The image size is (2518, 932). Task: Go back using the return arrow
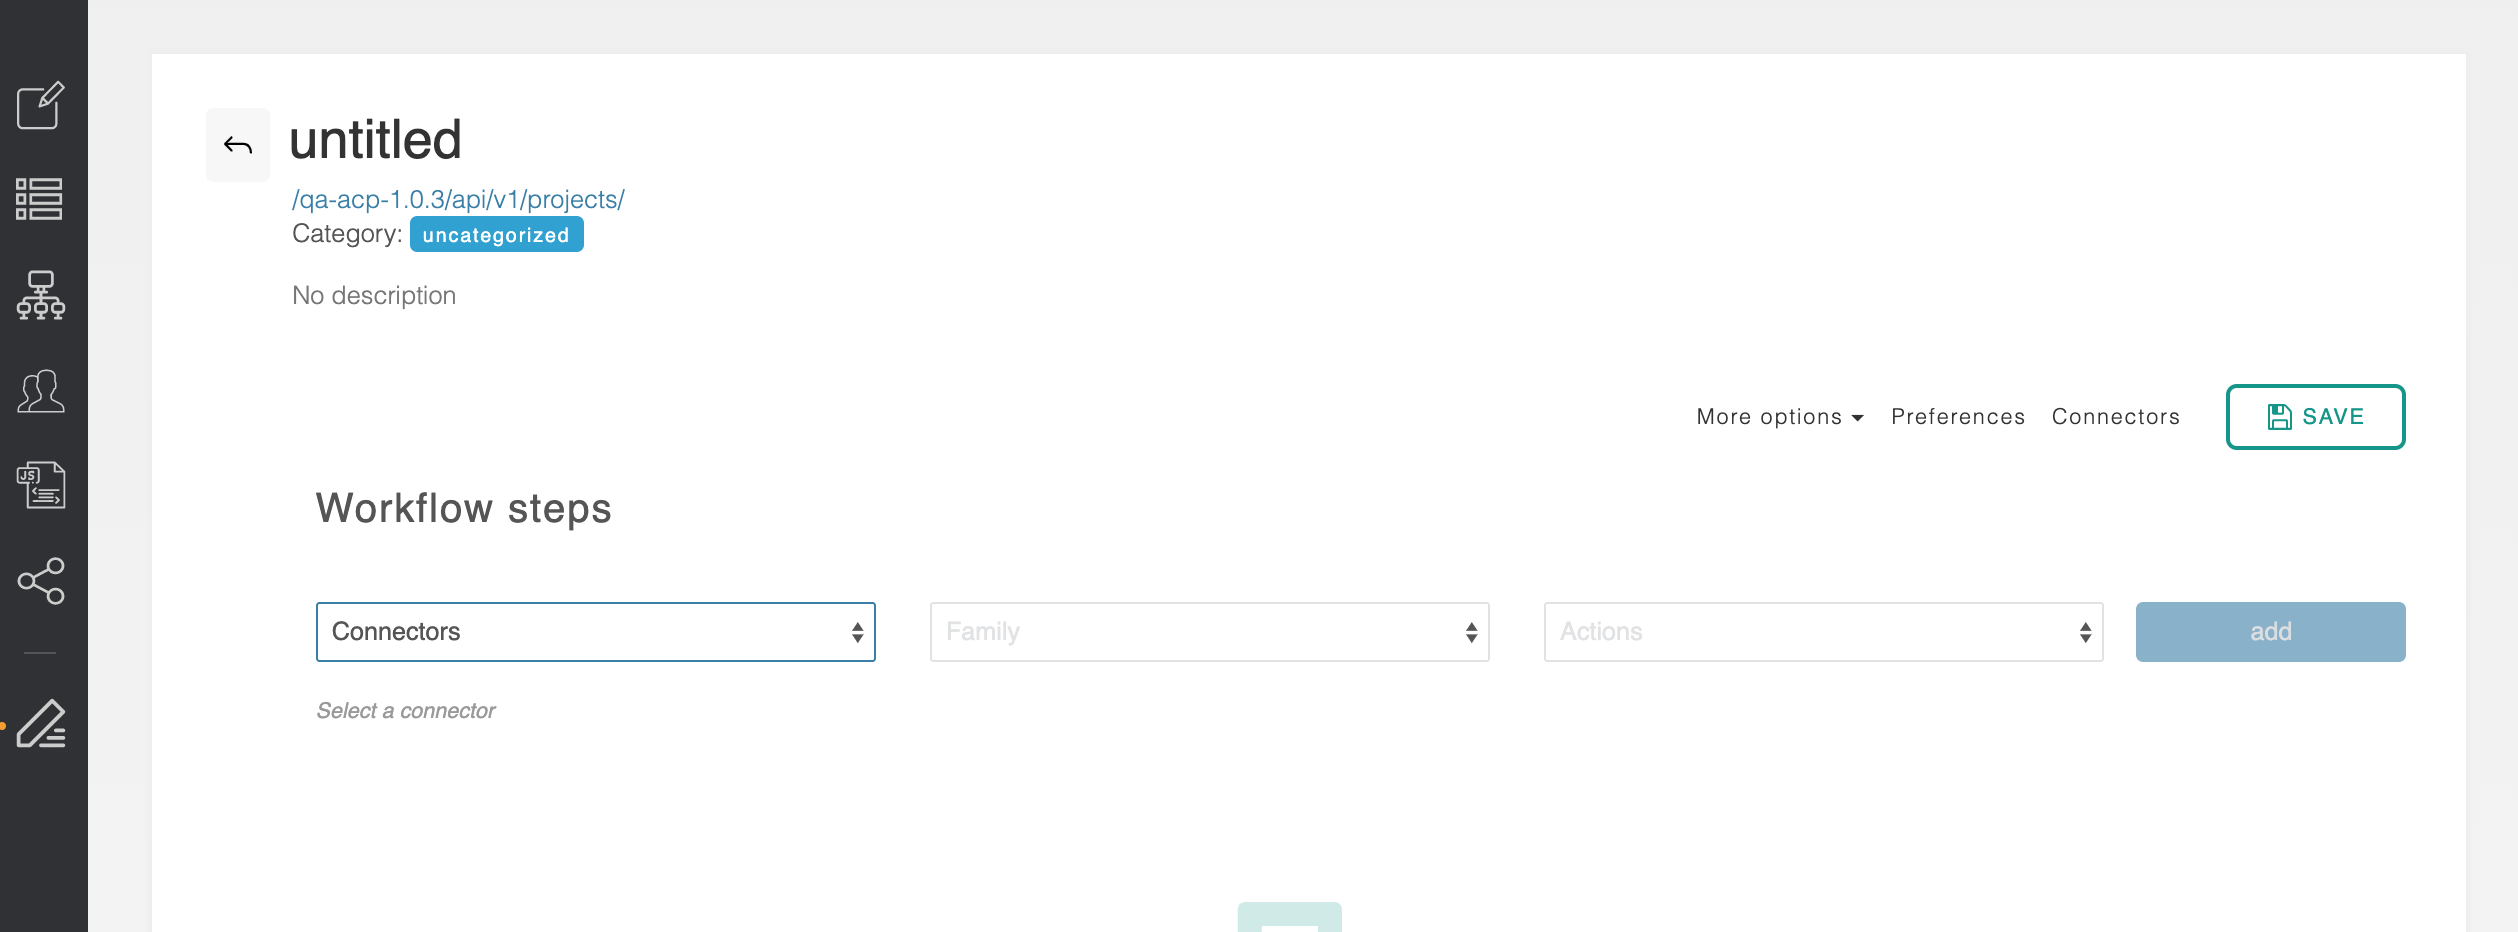pos(238,145)
